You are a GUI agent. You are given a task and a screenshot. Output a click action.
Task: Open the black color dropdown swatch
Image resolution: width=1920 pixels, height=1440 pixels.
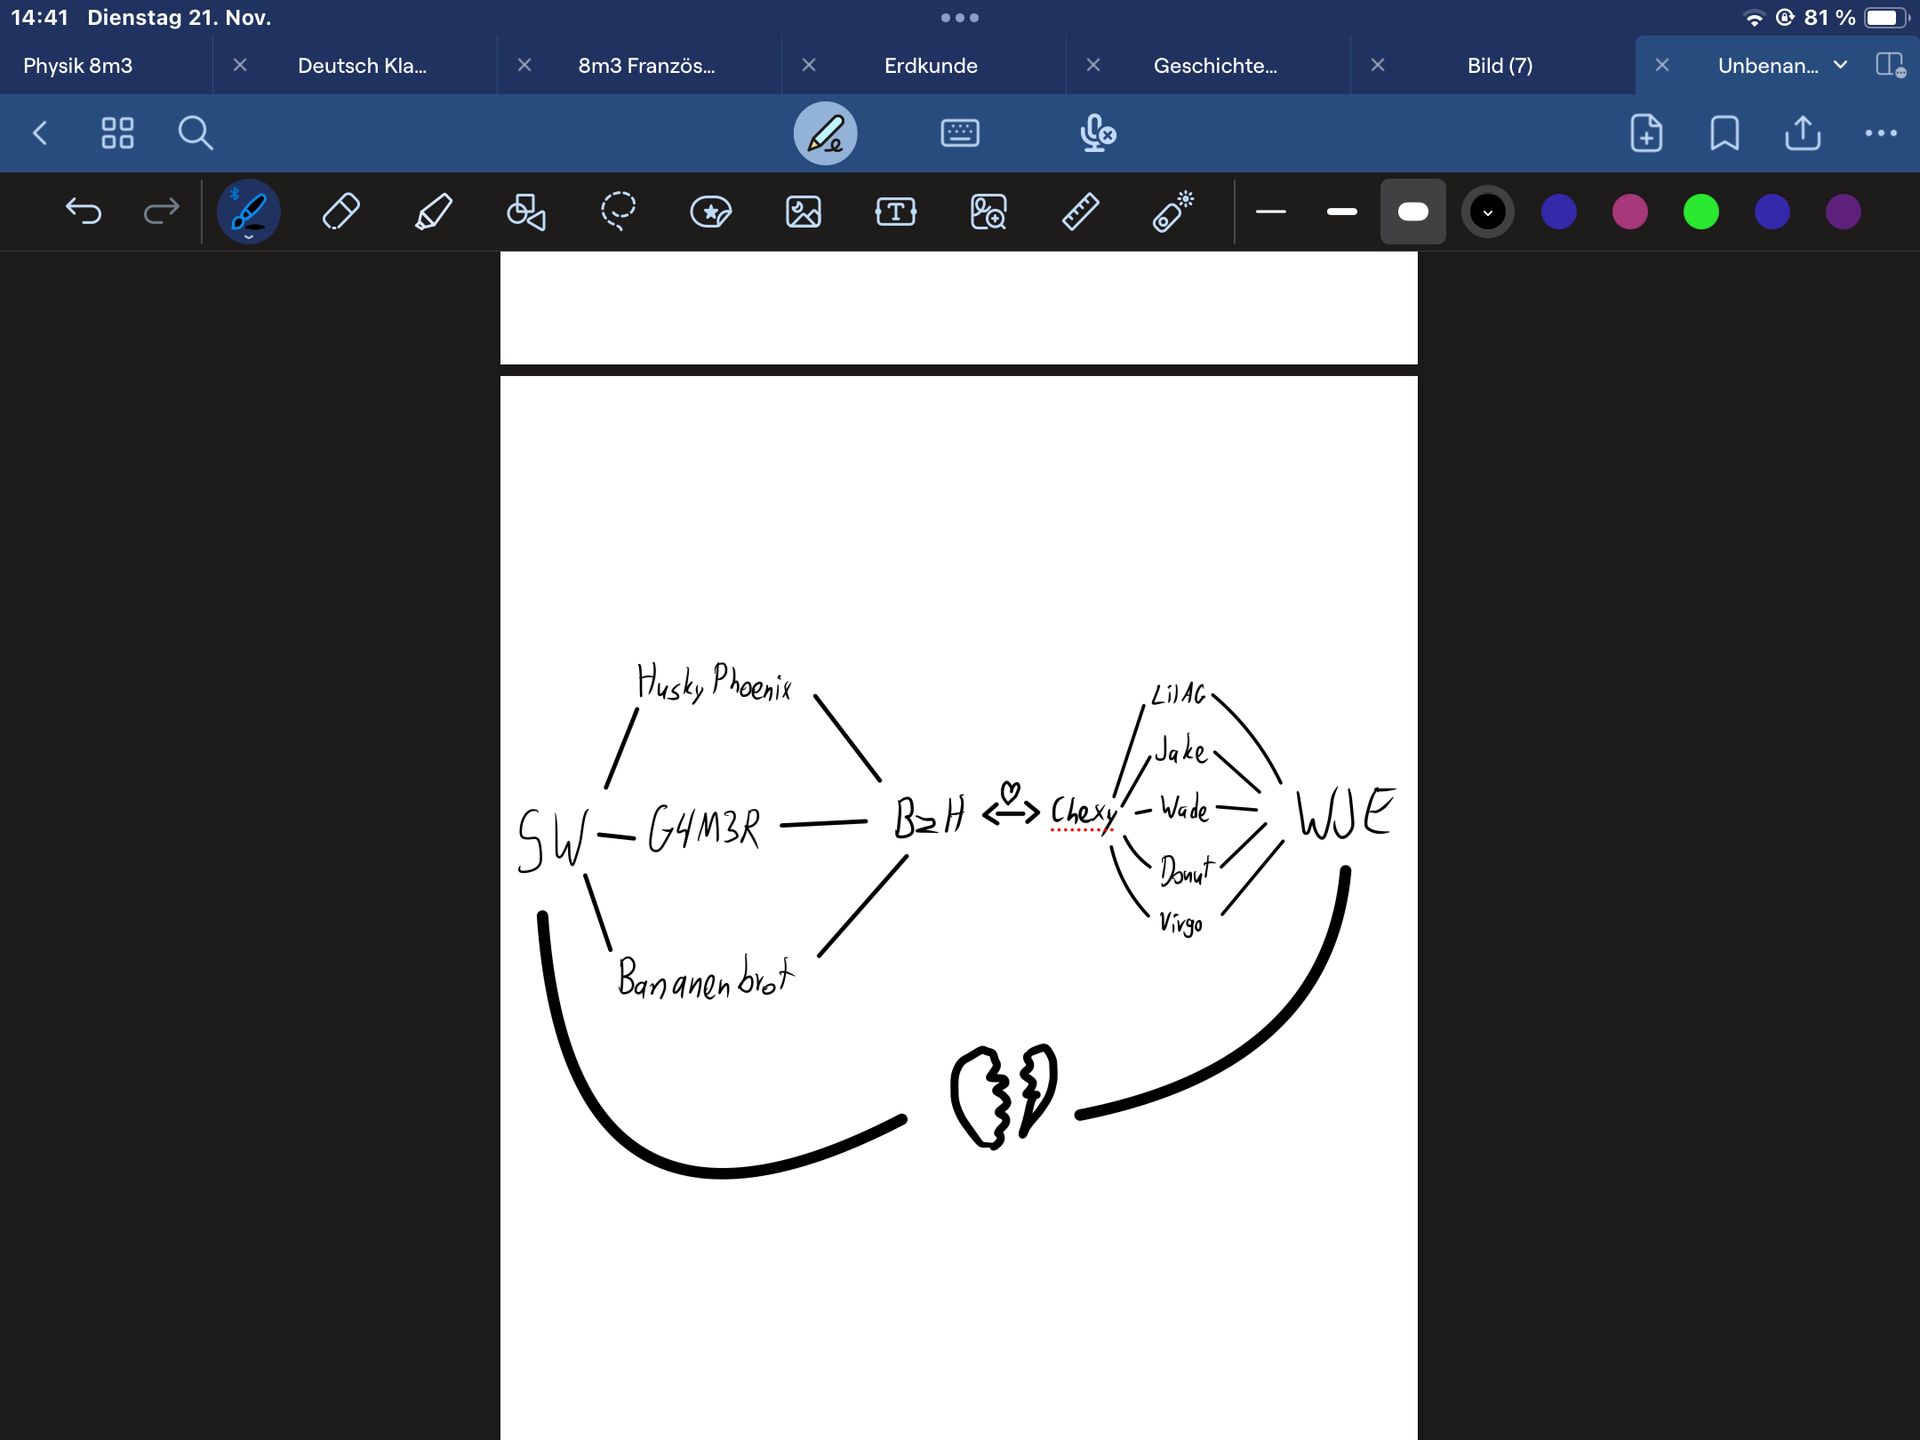point(1487,212)
